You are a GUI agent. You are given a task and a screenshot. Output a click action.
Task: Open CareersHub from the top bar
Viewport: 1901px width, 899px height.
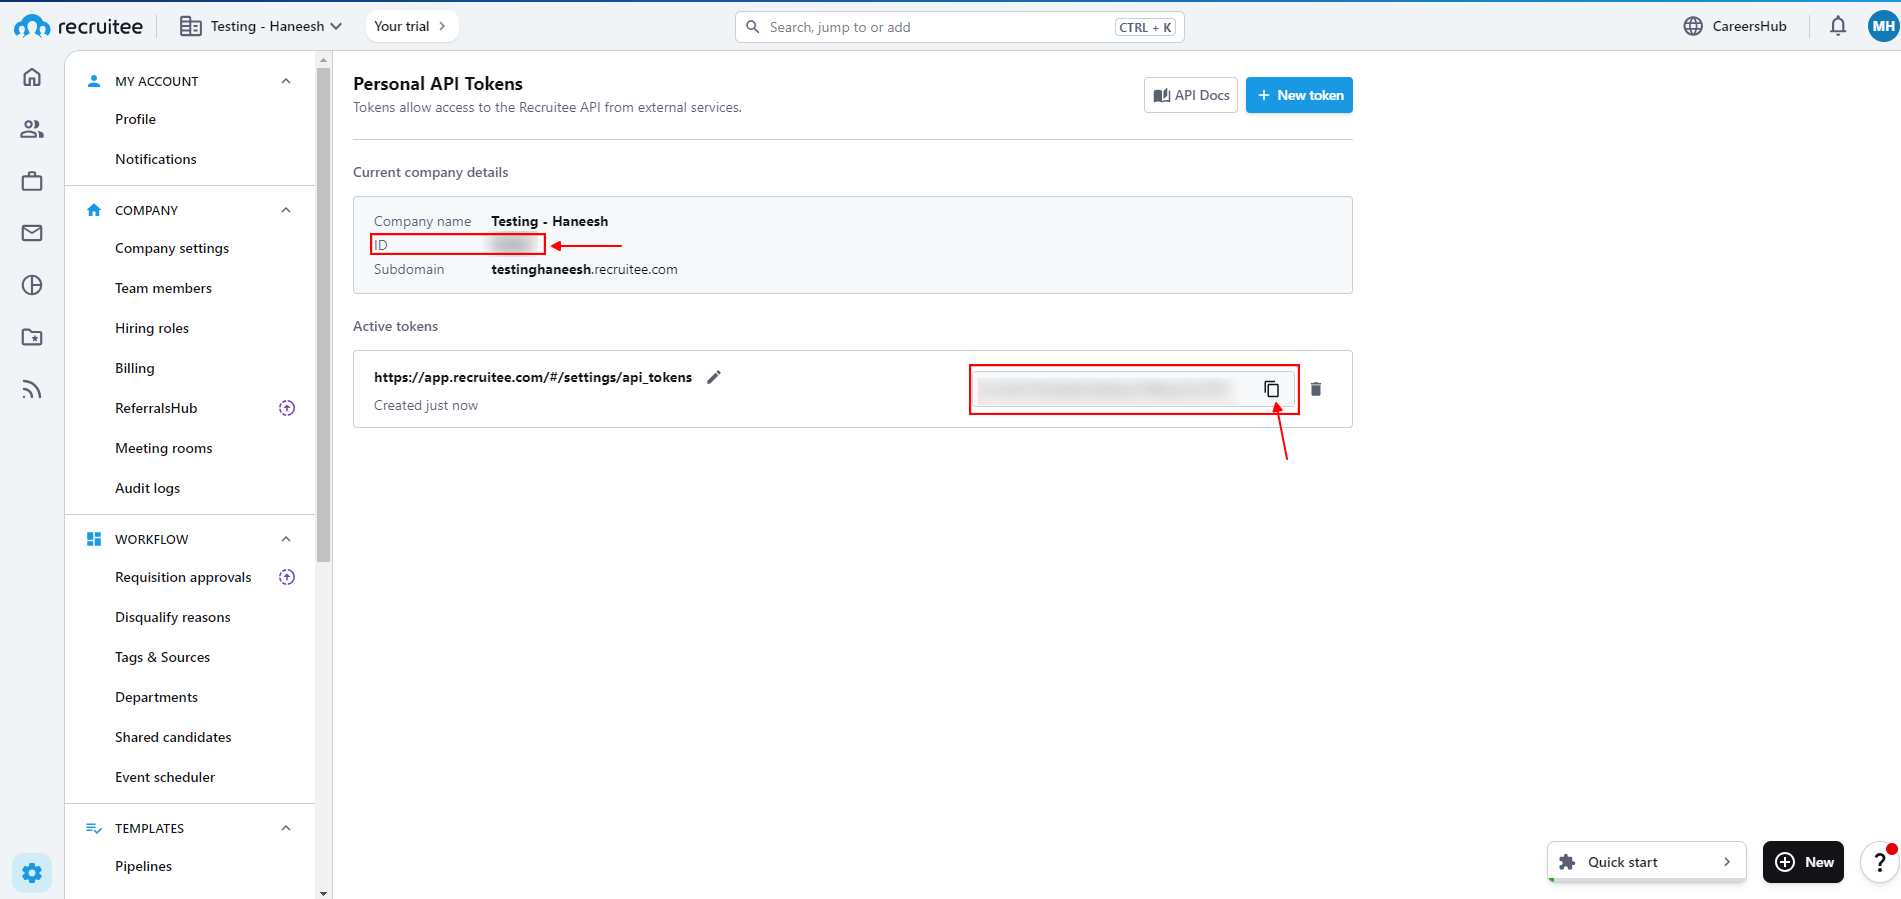[1735, 26]
